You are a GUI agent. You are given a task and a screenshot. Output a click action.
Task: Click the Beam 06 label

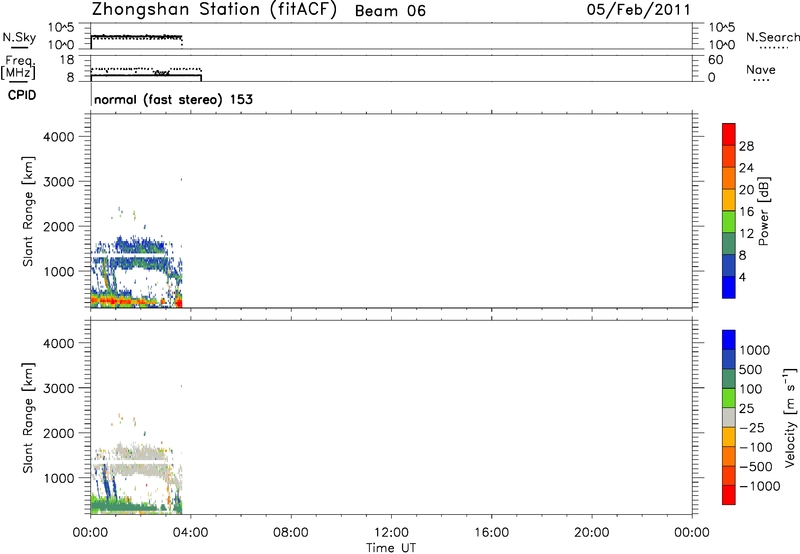tap(390, 11)
